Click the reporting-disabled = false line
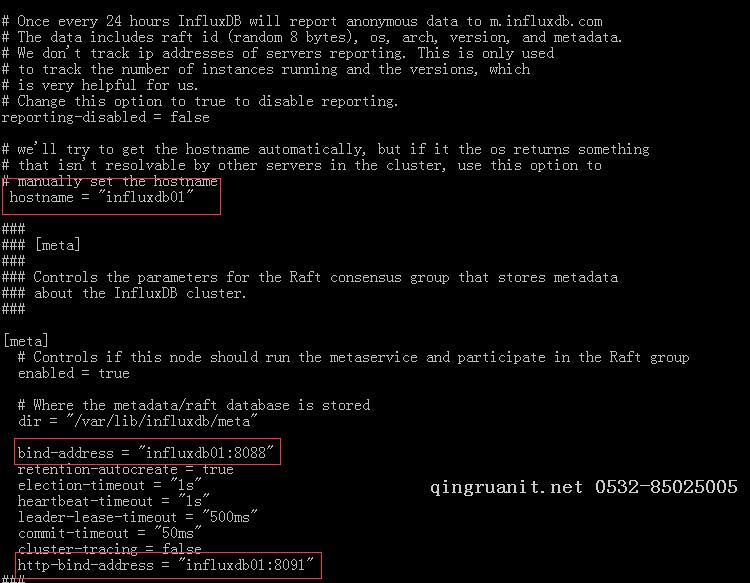 [x=105, y=117]
